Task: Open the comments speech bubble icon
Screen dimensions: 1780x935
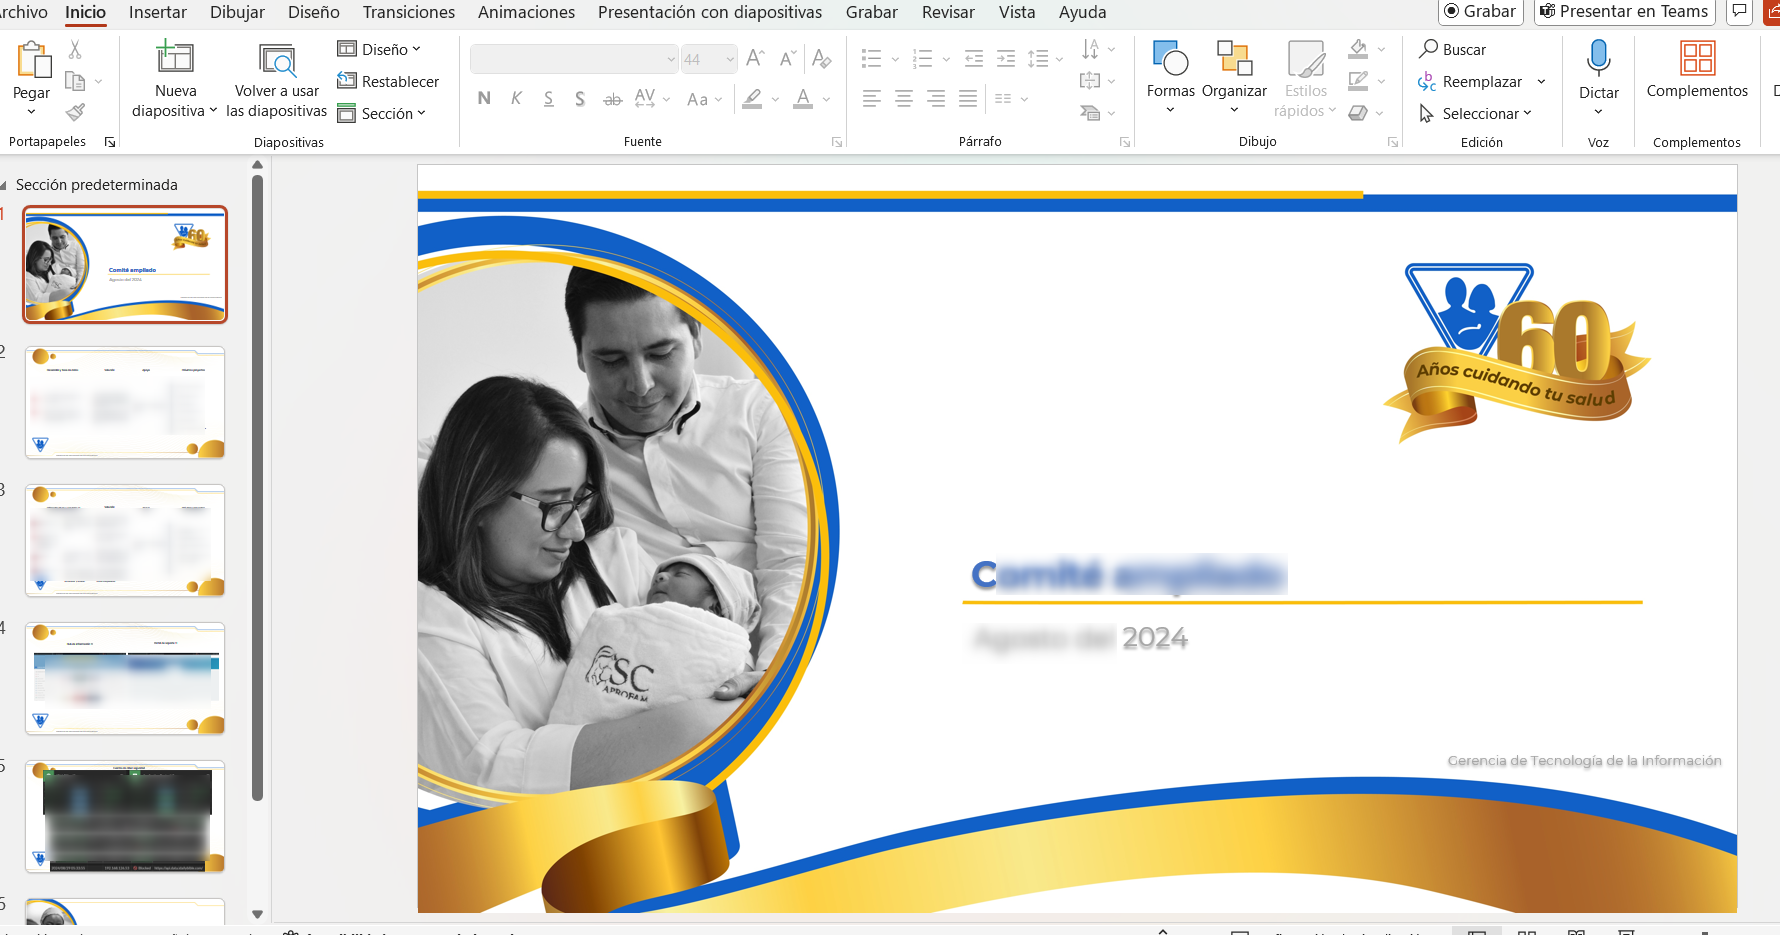Action: pos(1740,11)
